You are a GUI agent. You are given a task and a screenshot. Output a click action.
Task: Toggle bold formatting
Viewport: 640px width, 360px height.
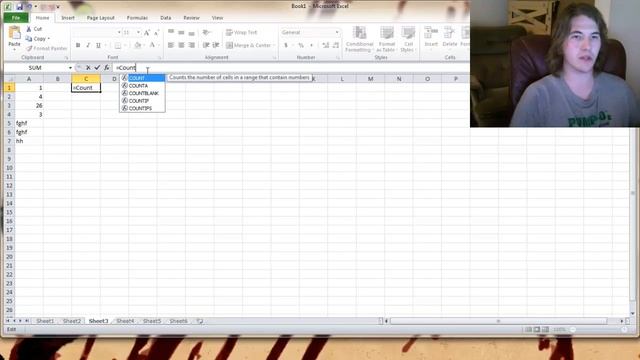tap(78, 45)
